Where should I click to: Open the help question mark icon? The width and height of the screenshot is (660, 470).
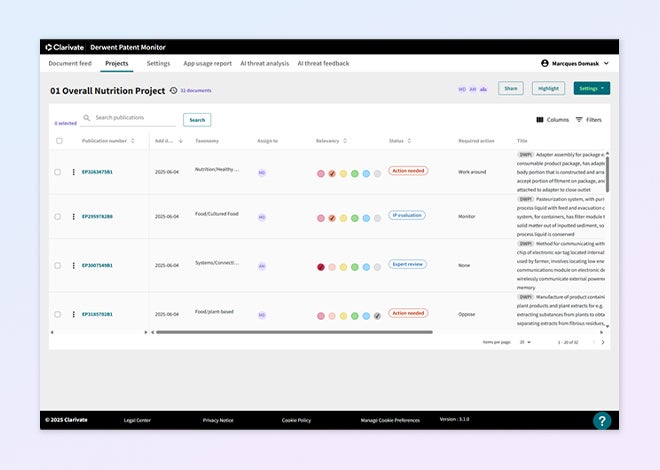[x=601, y=421]
